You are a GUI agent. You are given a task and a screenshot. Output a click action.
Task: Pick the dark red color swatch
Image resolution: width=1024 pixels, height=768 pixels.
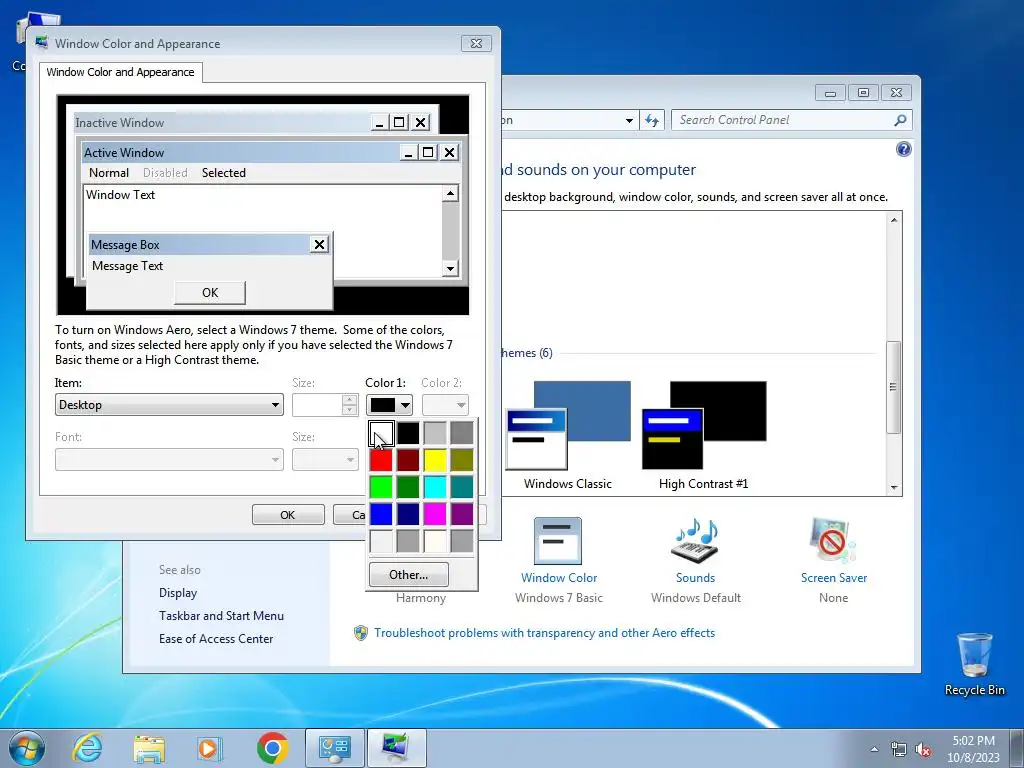tap(408, 460)
